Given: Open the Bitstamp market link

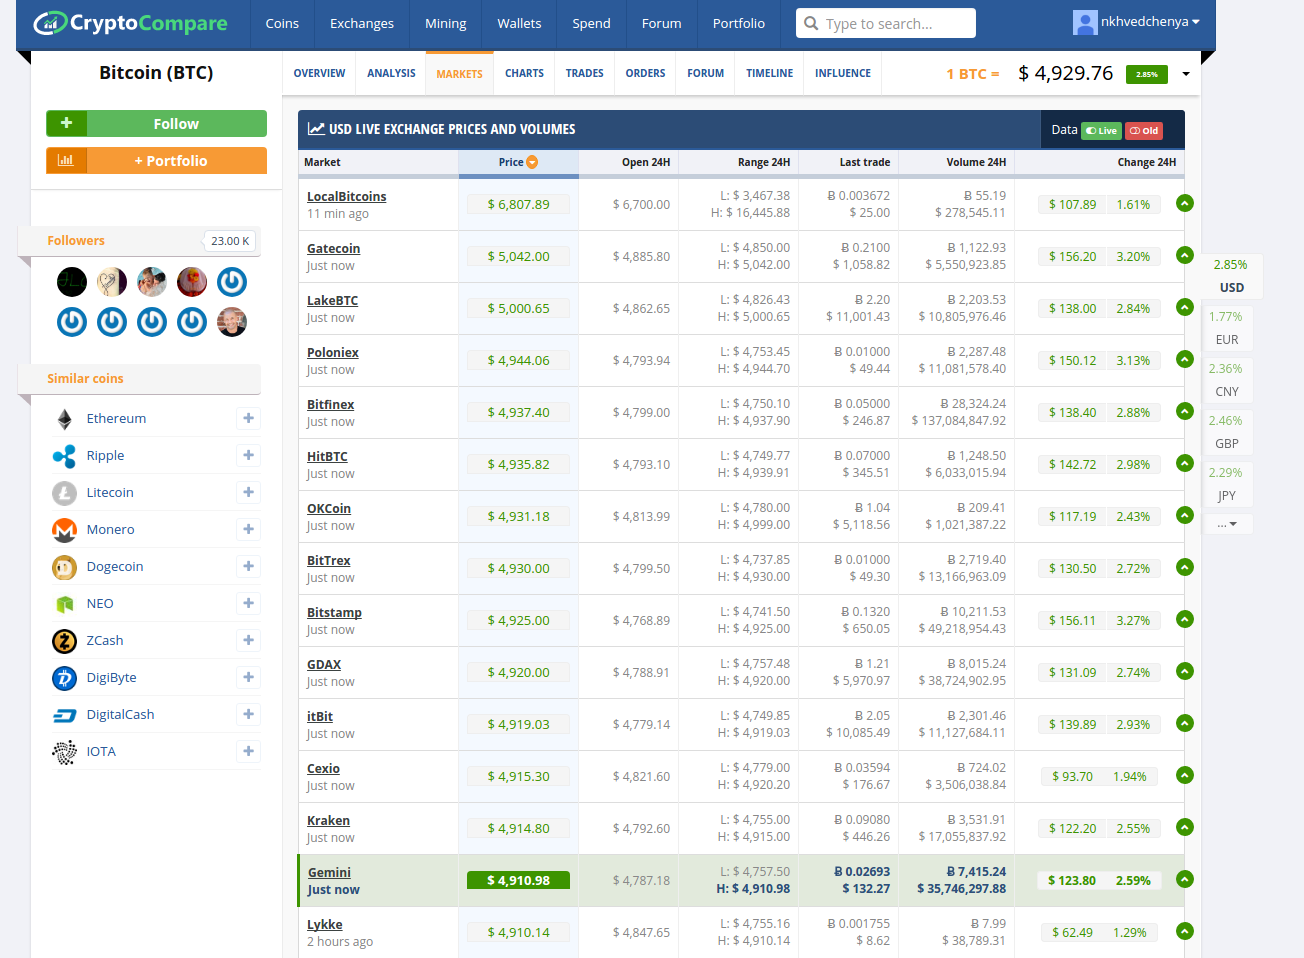Looking at the screenshot, I should coord(334,613).
